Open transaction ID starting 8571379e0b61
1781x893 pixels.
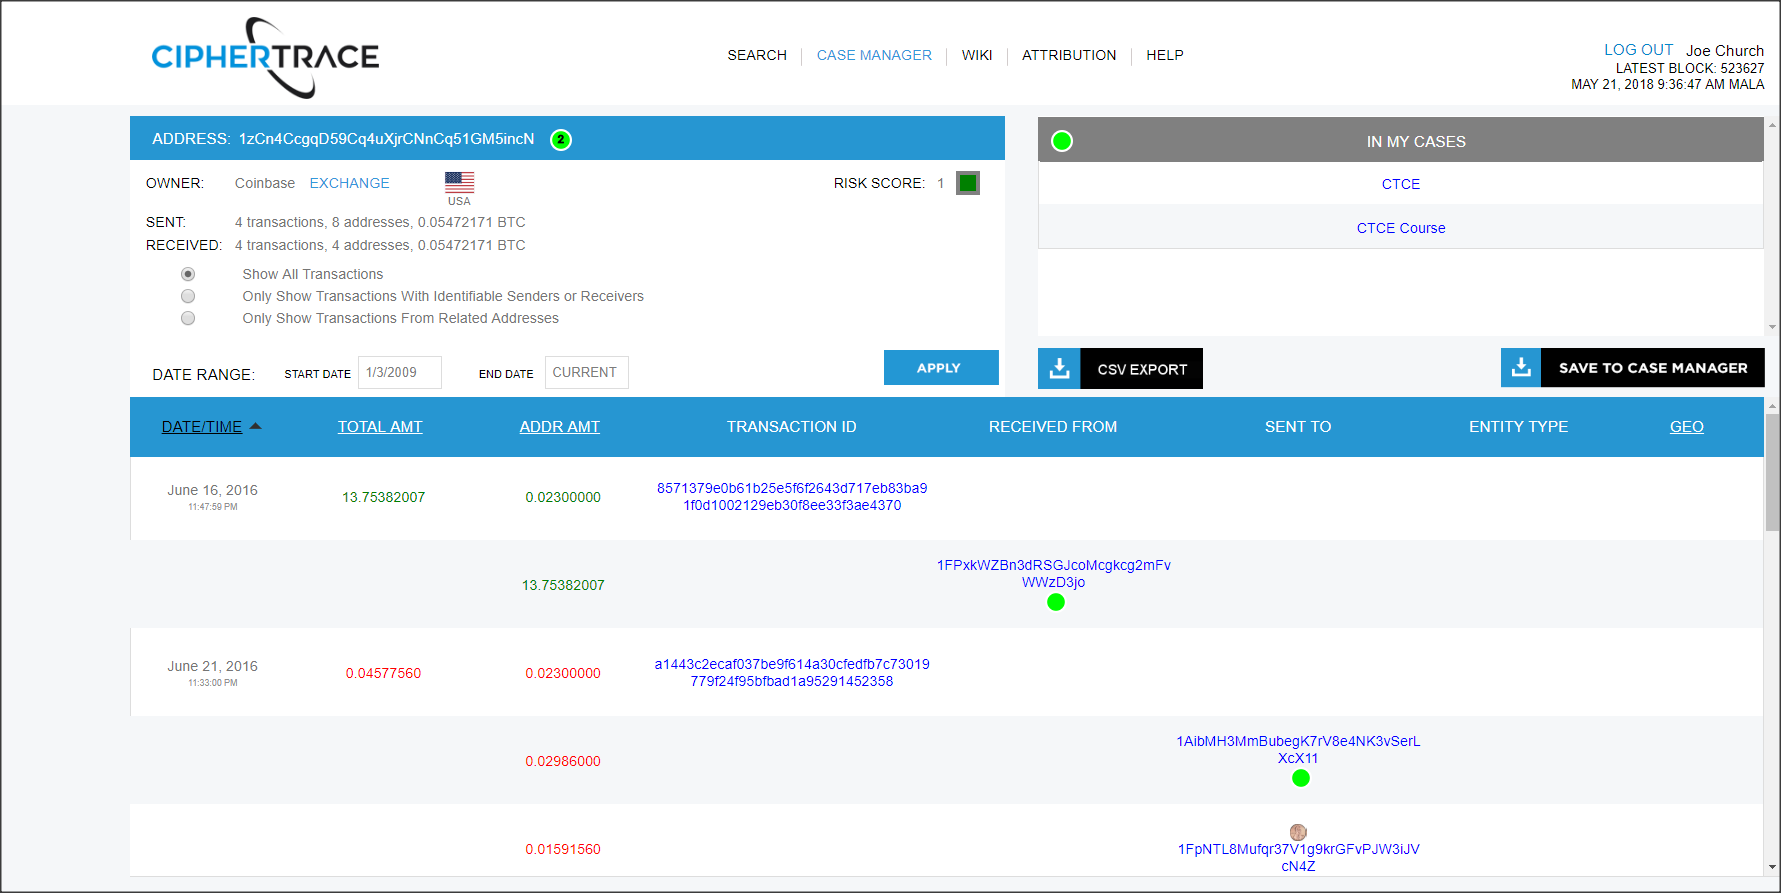(x=792, y=496)
